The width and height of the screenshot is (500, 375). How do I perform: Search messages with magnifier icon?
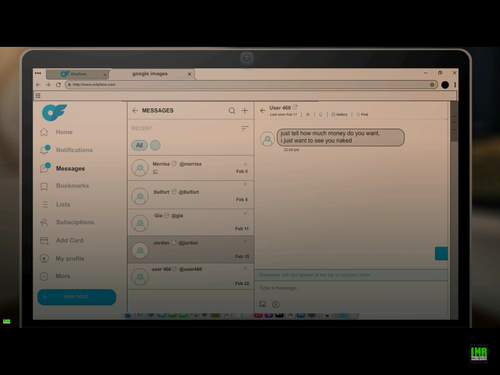click(232, 111)
